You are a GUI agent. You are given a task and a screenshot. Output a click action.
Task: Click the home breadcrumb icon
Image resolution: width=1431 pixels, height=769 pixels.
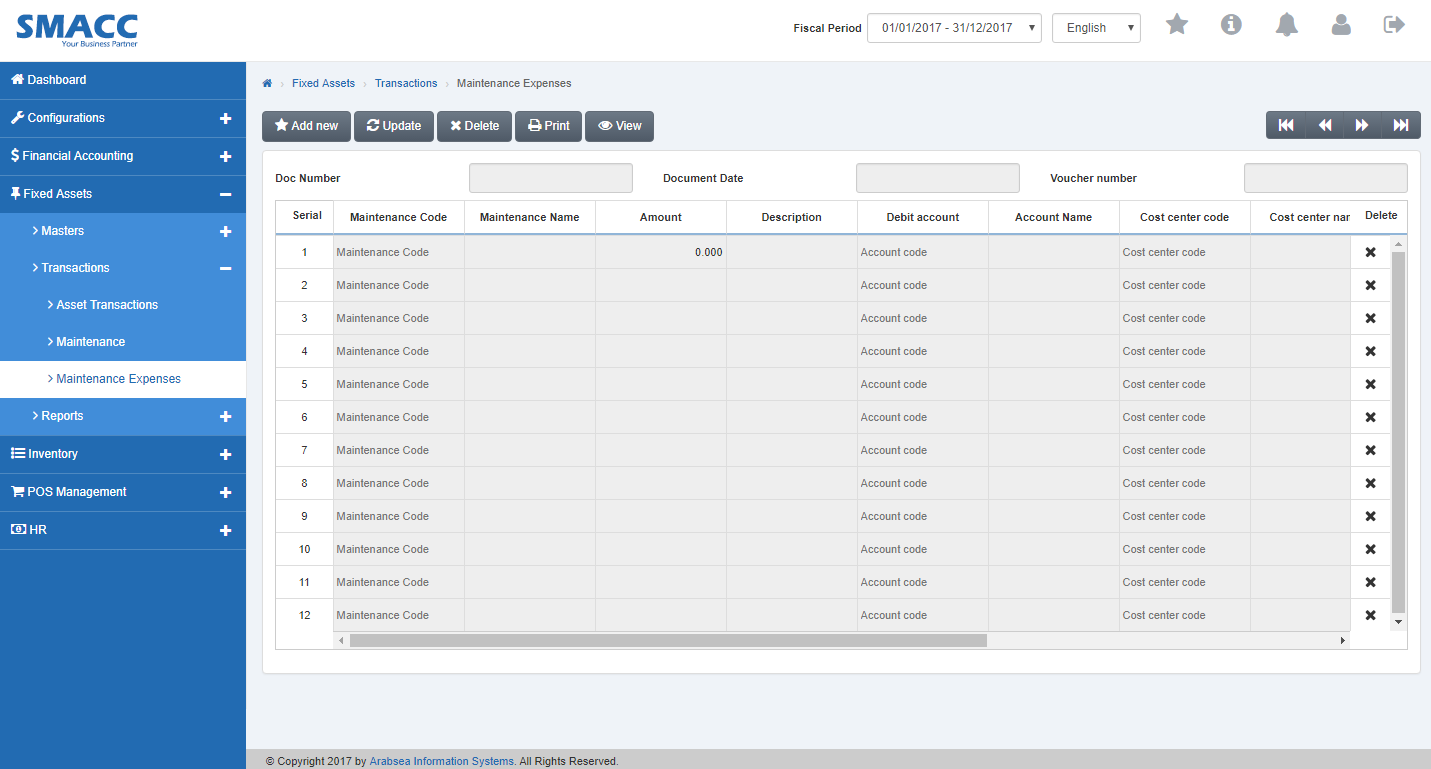(266, 83)
